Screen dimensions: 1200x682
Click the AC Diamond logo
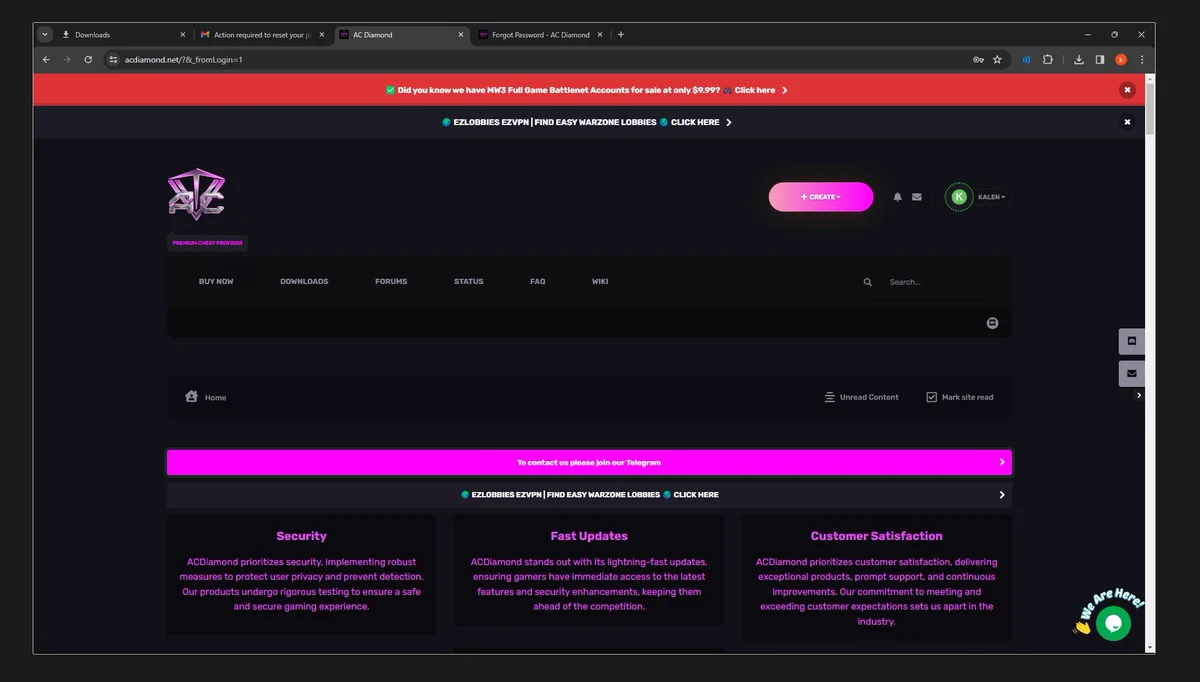click(196, 193)
